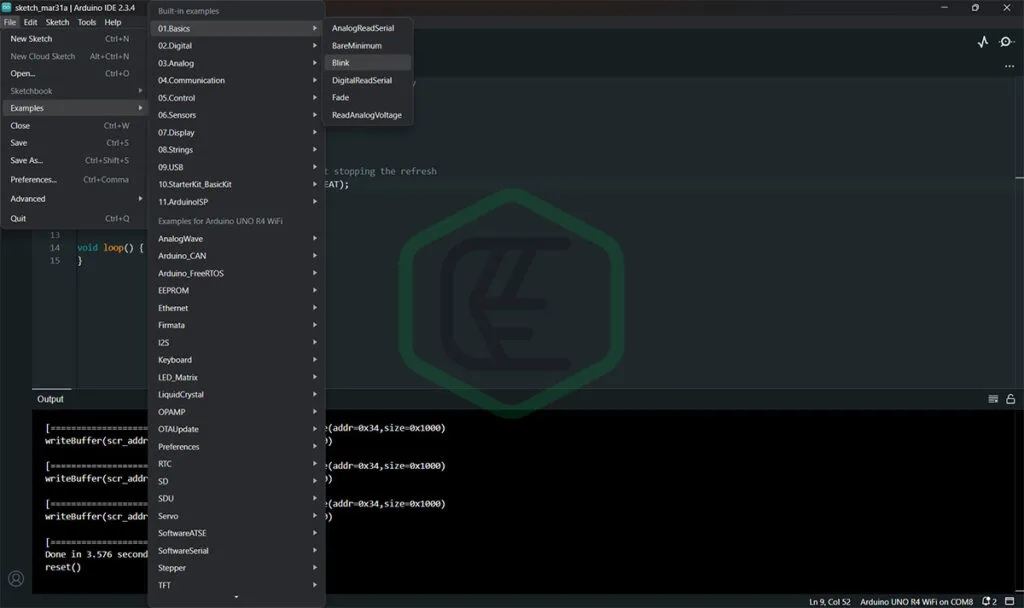Screen dimensions: 1024x608
Task: Click the scroll-down arrow at examples menu bottom
Action: click(x=236, y=597)
